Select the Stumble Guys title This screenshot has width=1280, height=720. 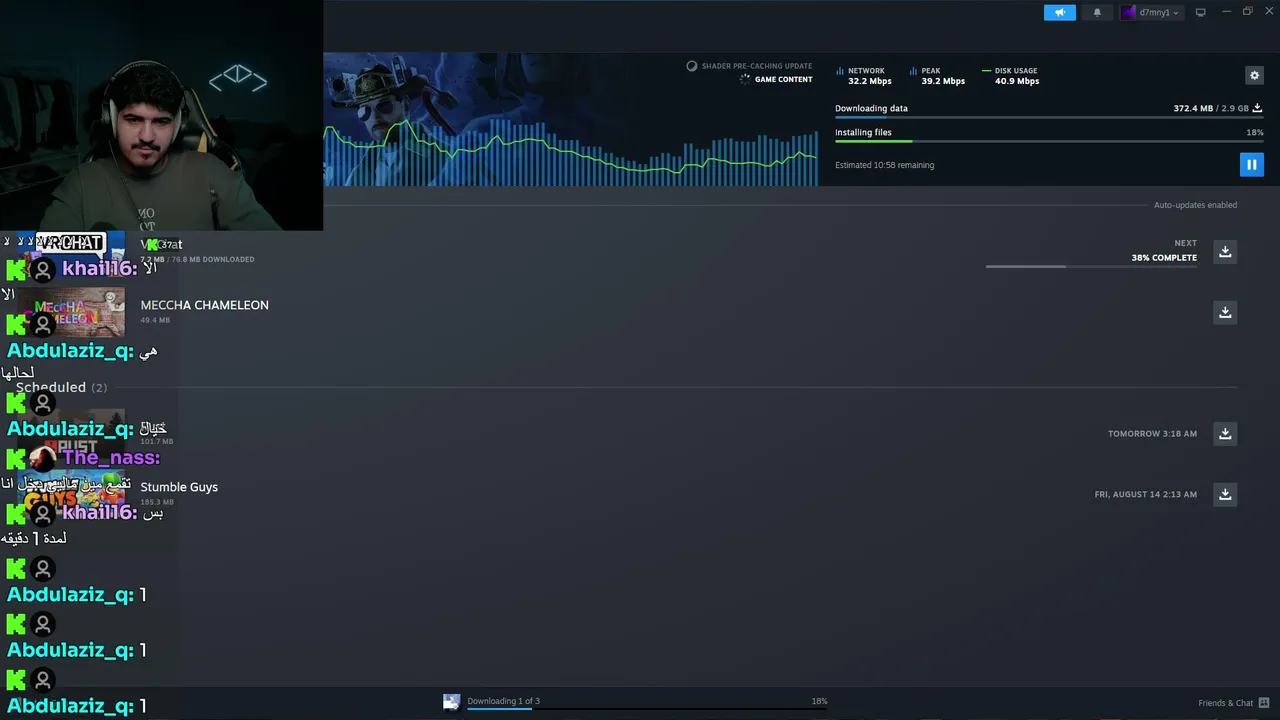point(179,487)
